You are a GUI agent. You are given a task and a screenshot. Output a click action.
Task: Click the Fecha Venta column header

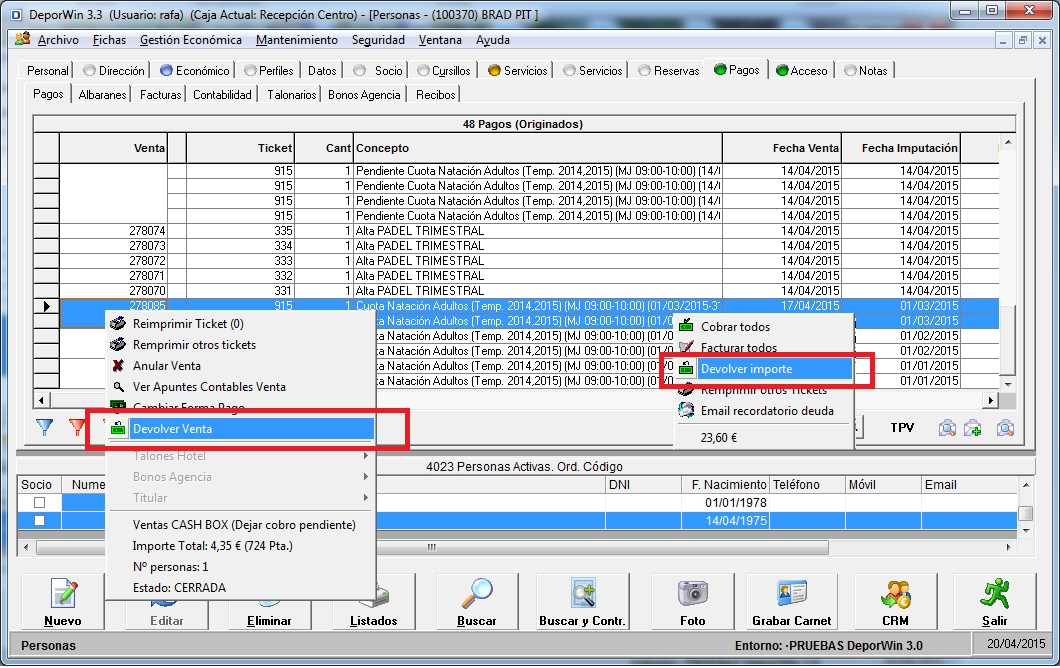(x=782, y=148)
